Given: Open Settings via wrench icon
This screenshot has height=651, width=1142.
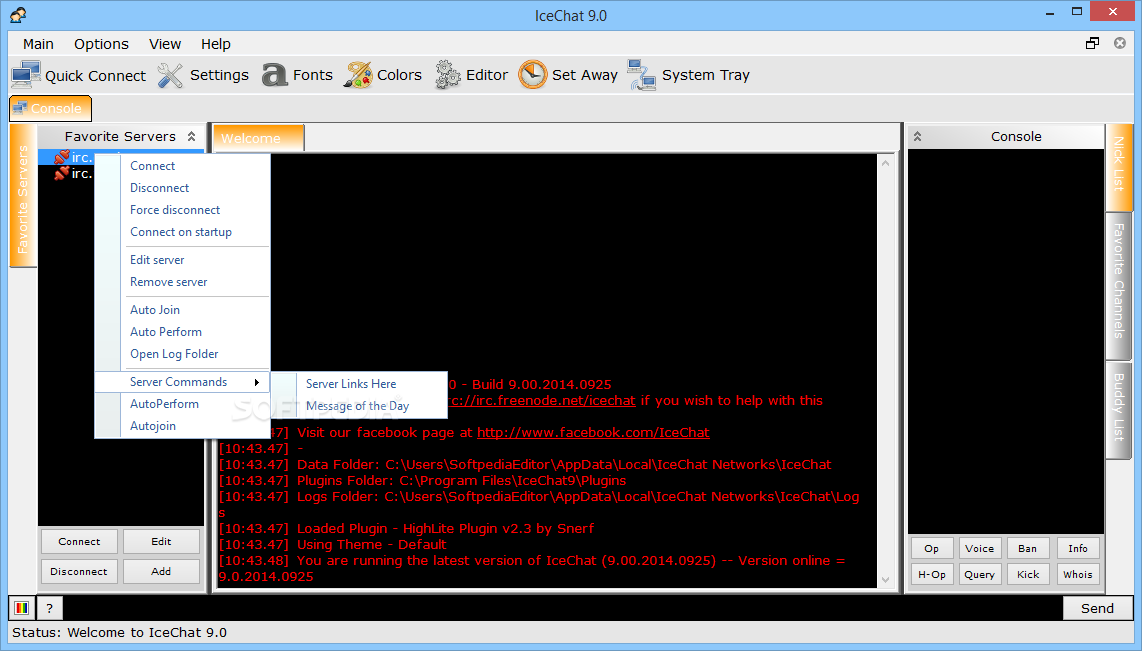Looking at the screenshot, I should point(170,75).
